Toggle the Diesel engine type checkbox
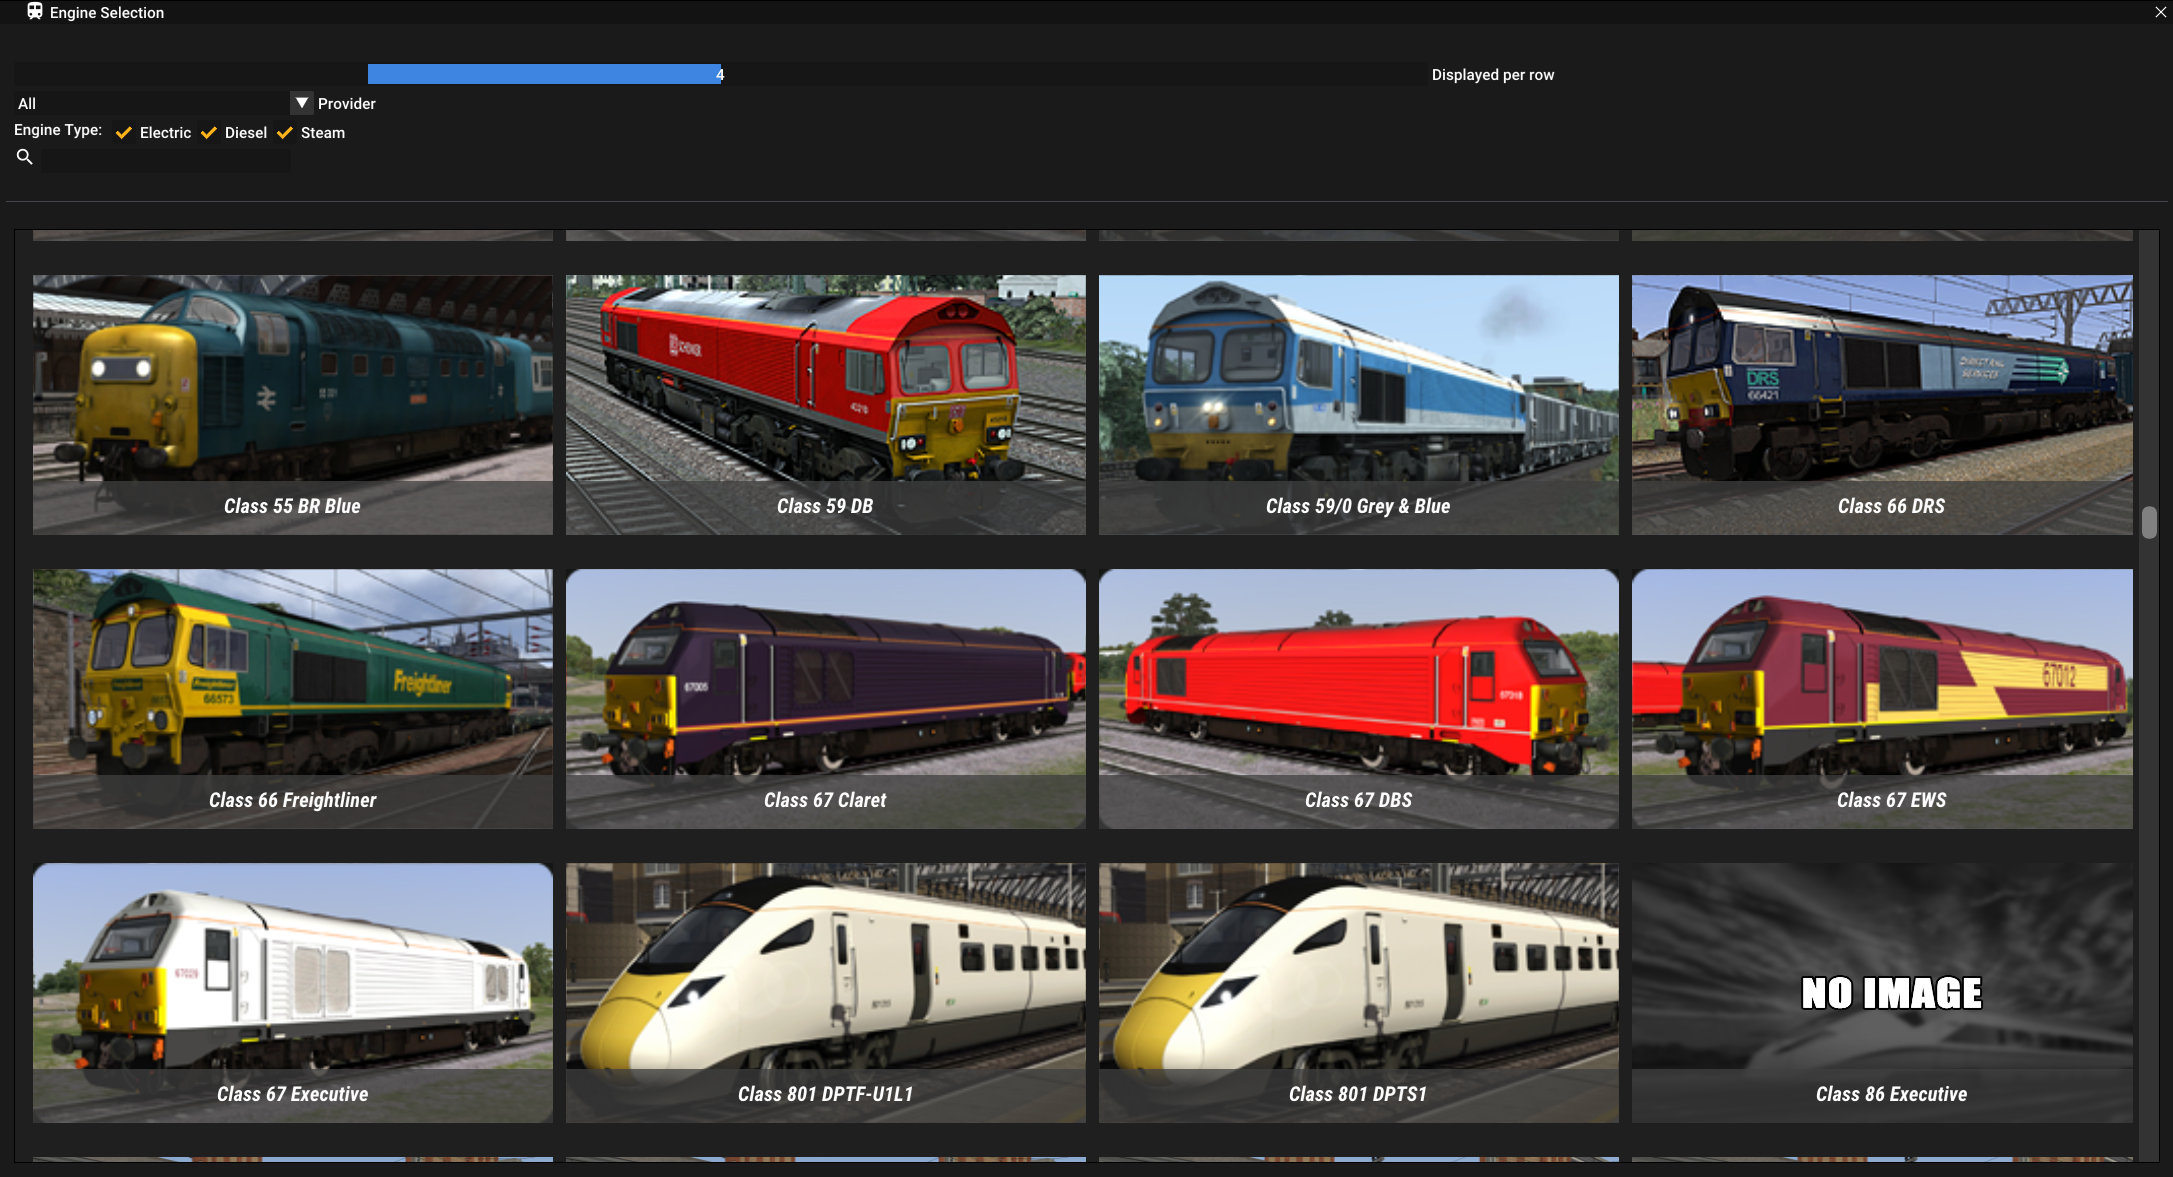This screenshot has width=2173, height=1177. coord(209,133)
